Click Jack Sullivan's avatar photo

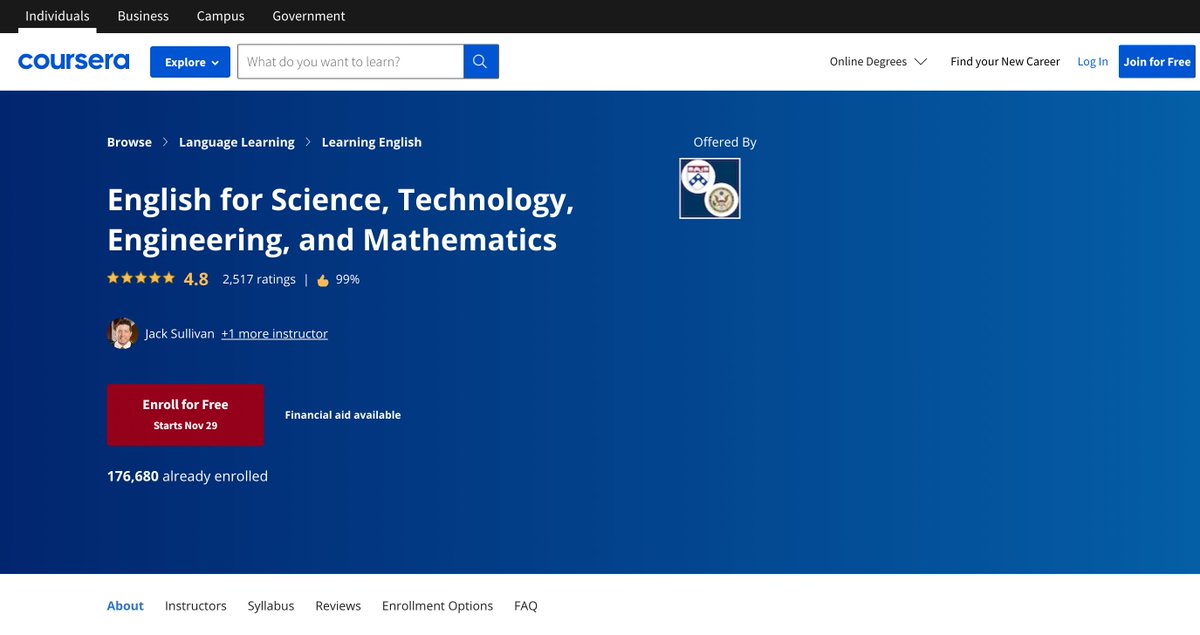coord(122,333)
